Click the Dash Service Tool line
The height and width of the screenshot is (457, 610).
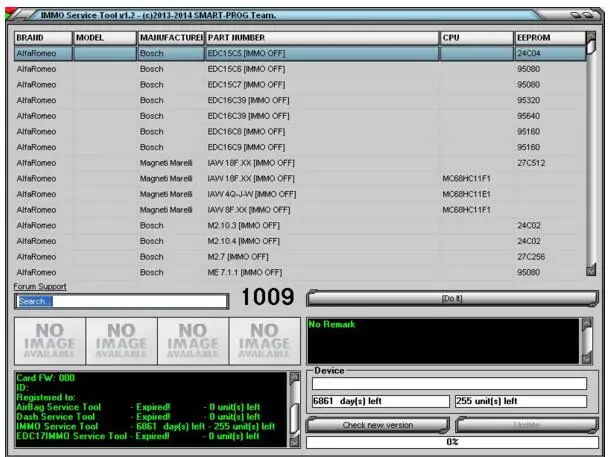click(138, 417)
